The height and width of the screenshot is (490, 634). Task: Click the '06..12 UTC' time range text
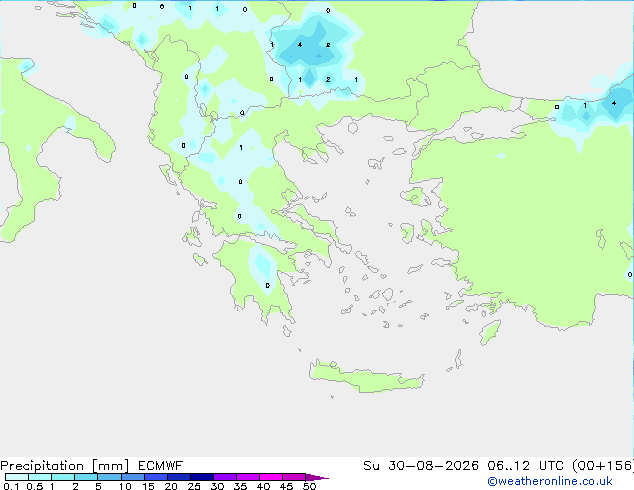point(526,465)
